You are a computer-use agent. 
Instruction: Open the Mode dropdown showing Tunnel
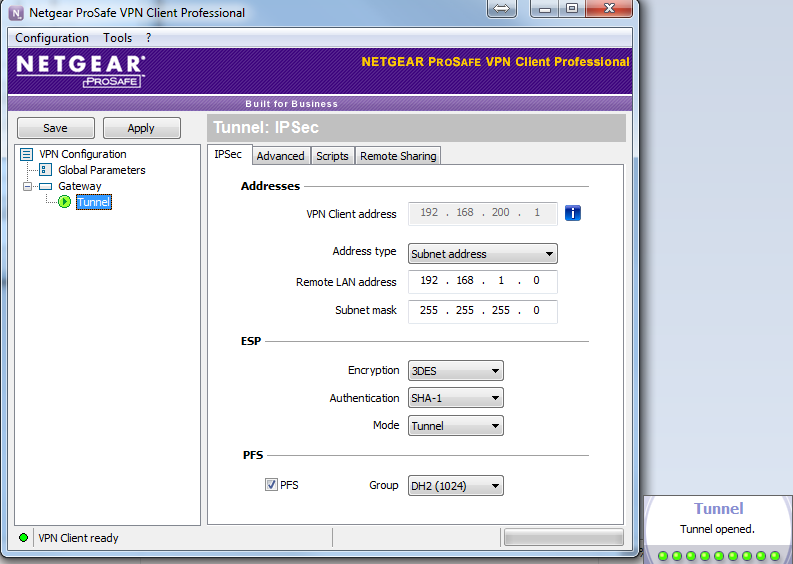coord(456,425)
